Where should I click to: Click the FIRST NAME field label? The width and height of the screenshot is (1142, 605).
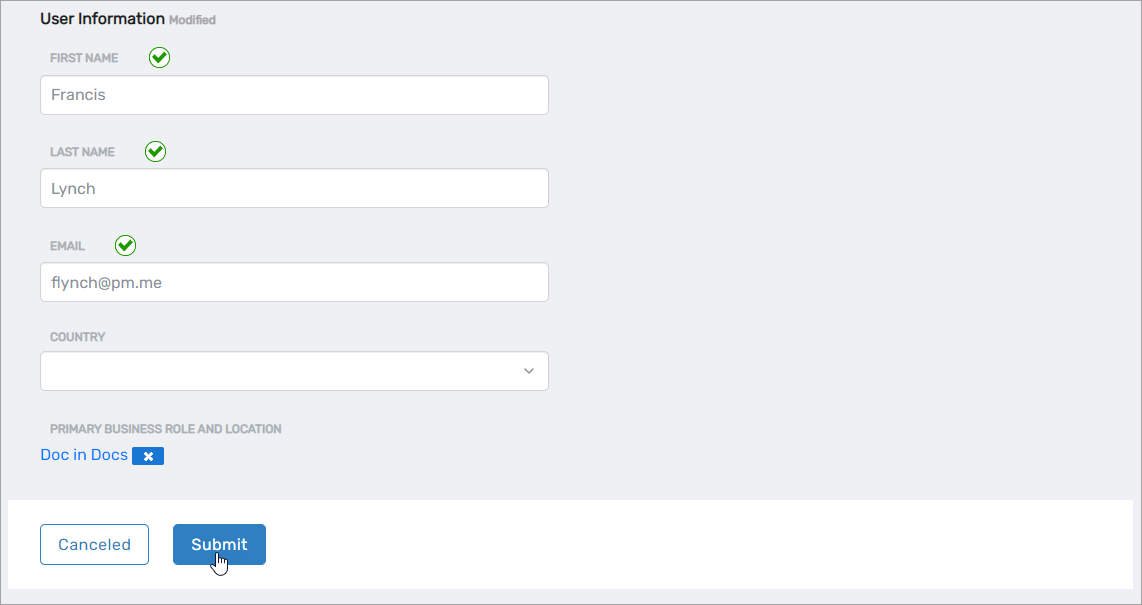coord(84,58)
